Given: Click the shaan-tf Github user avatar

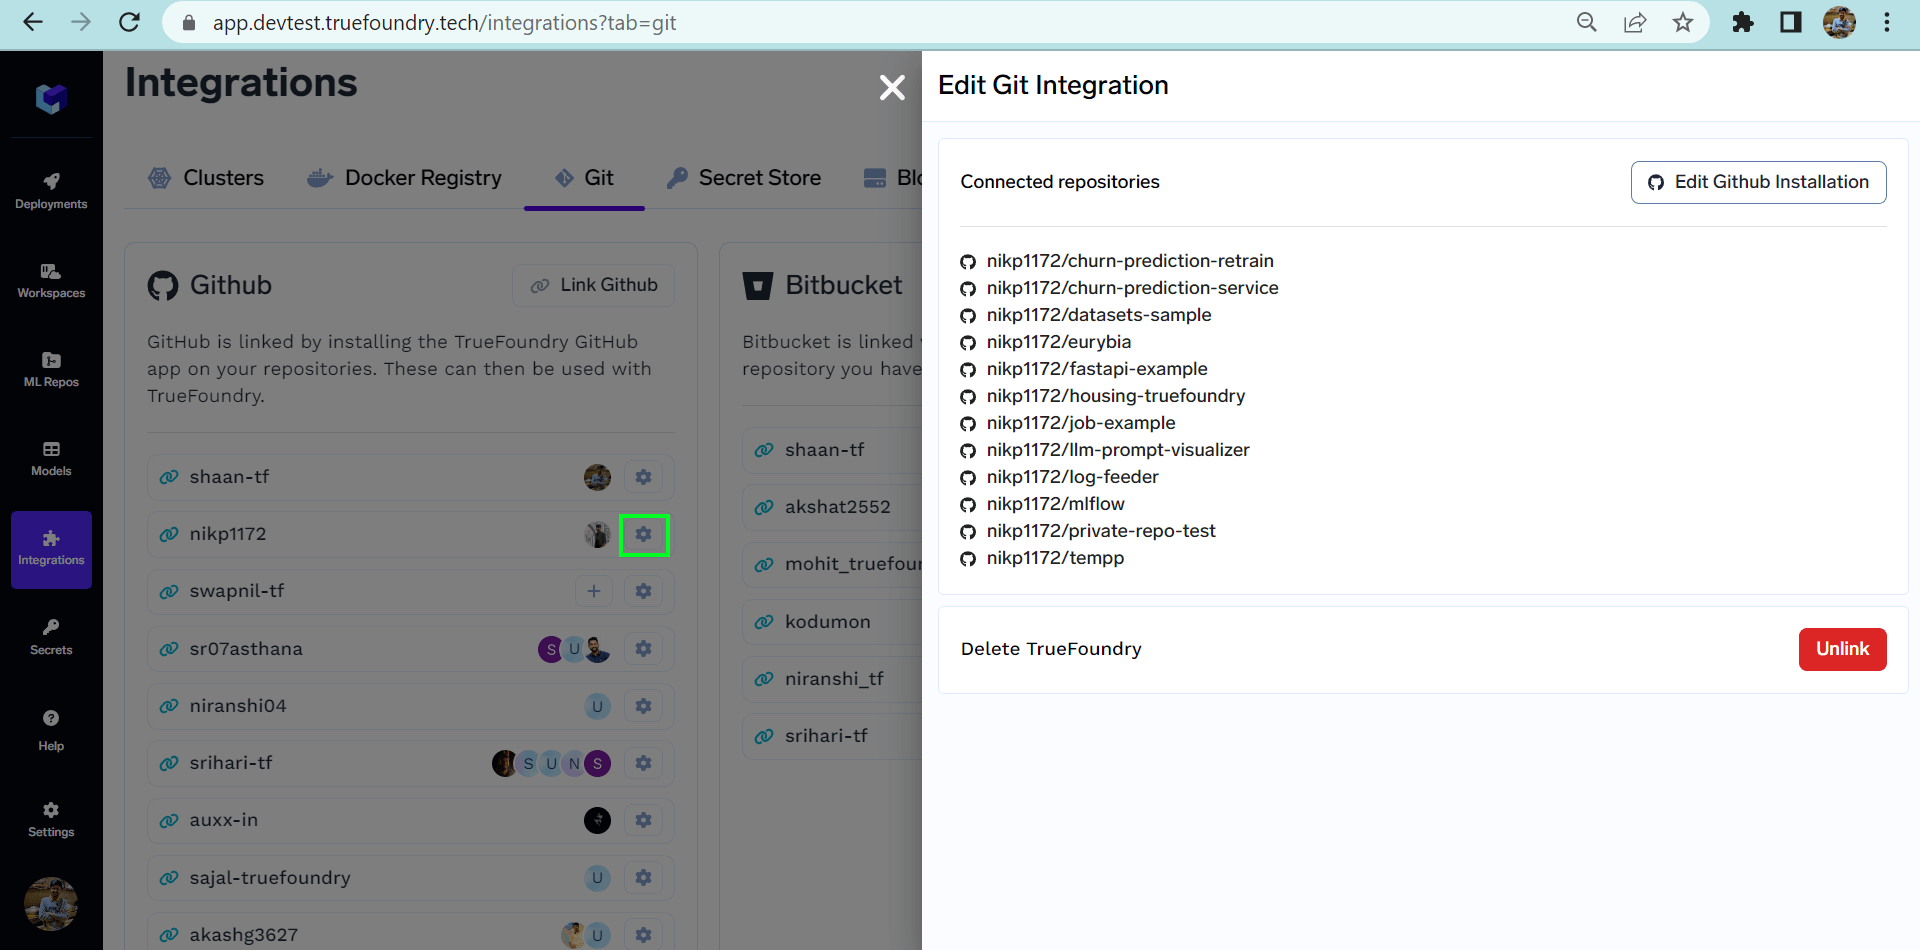Looking at the screenshot, I should (597, 477).
